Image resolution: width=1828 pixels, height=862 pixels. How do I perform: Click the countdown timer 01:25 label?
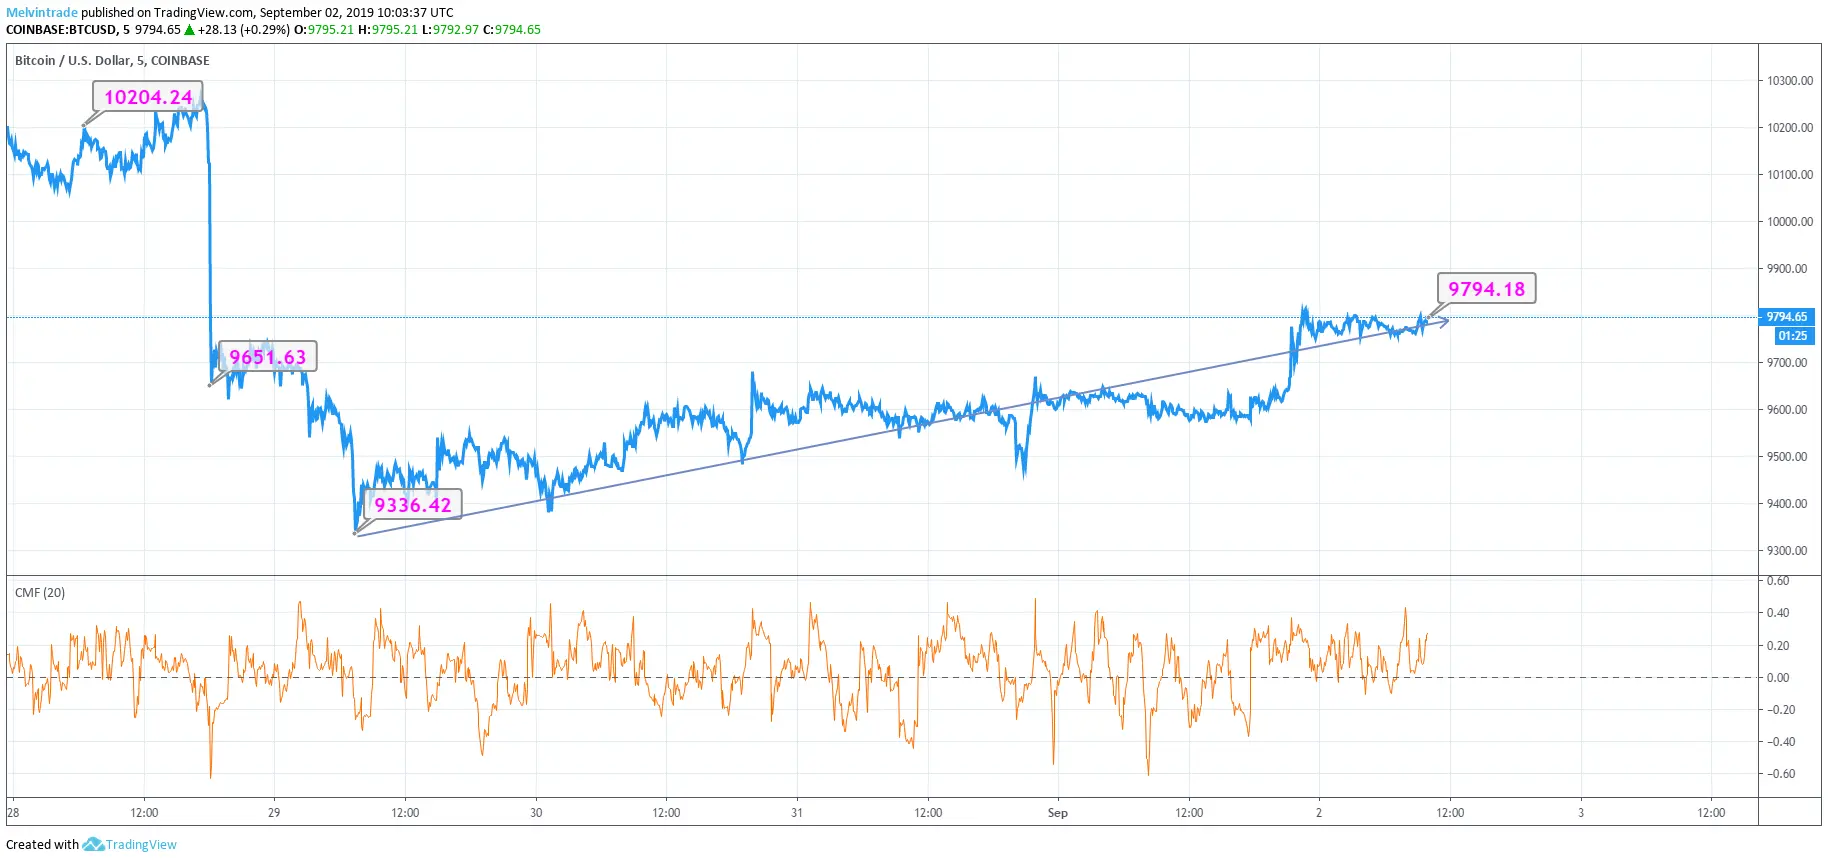click(1793, 336)
